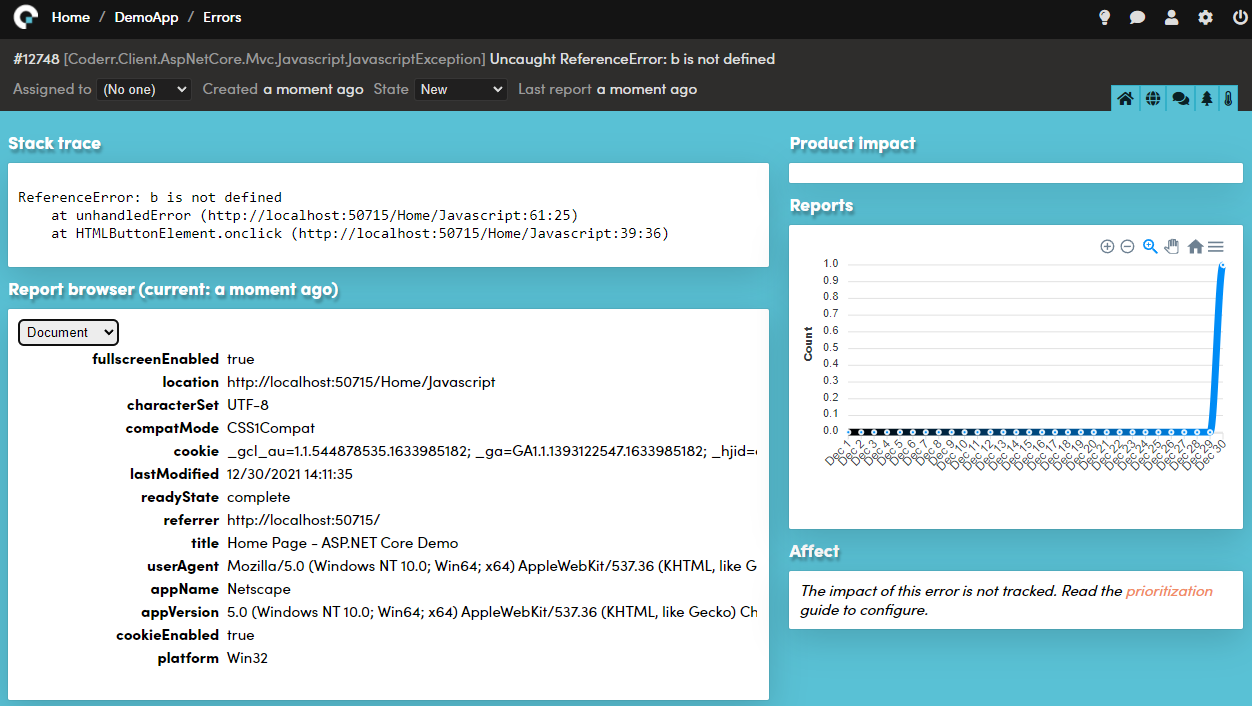Activate chart panning hand tool
The width and height of the screenshot is (1252, 706).
1172,246
